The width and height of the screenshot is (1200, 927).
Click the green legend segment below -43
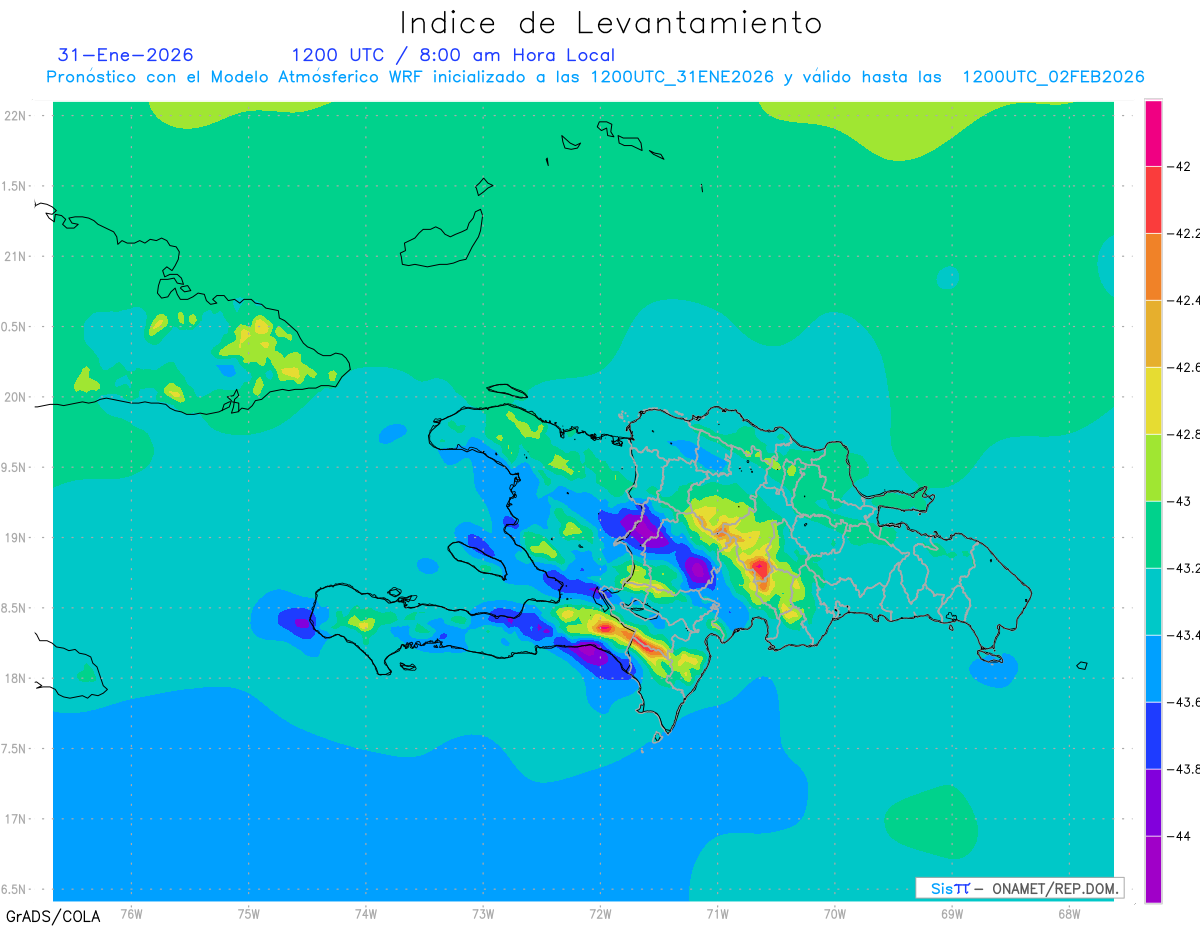[x=1153, y=535]
